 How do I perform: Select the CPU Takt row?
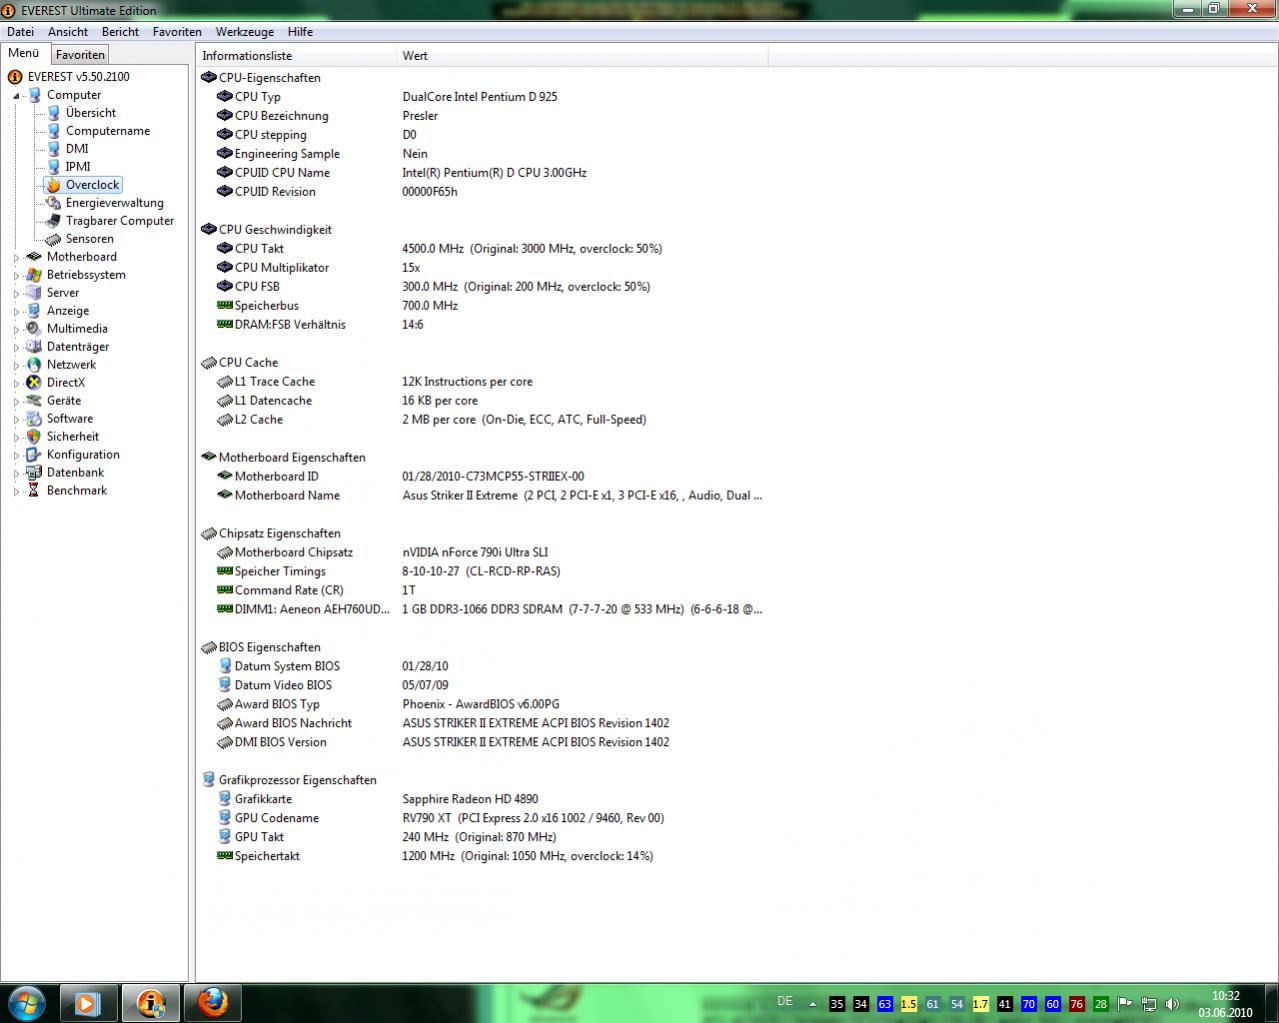pyautogui.click(x=484, y=249)
